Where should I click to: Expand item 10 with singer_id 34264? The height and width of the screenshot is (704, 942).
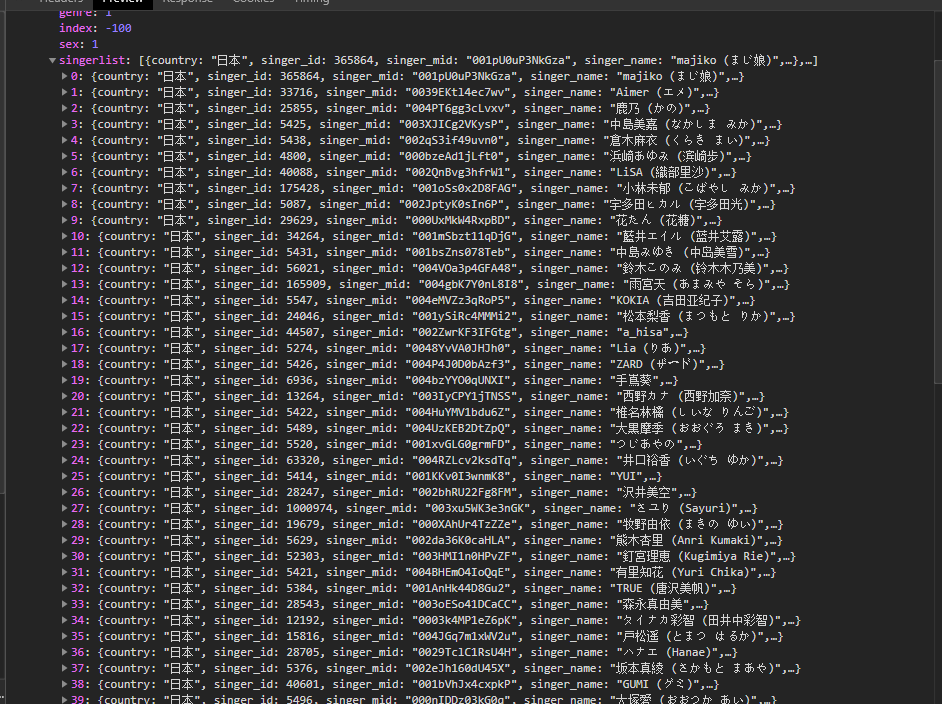[64, 237]
